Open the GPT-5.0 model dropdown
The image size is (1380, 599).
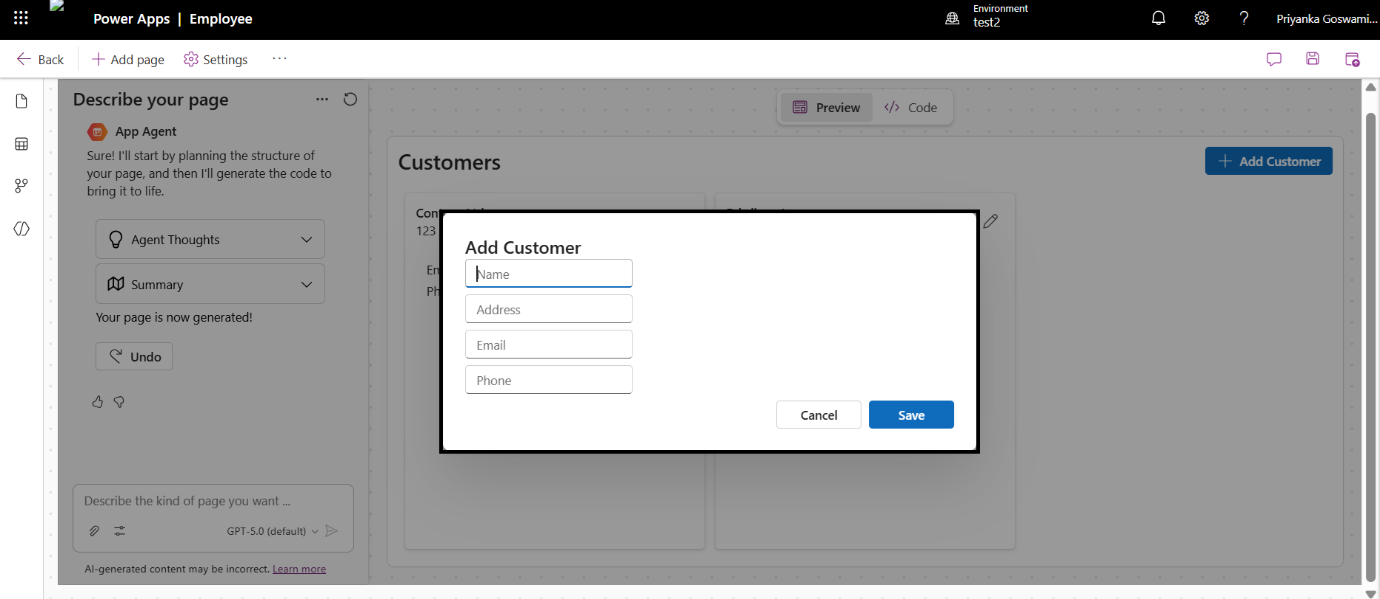click(273, 531)
